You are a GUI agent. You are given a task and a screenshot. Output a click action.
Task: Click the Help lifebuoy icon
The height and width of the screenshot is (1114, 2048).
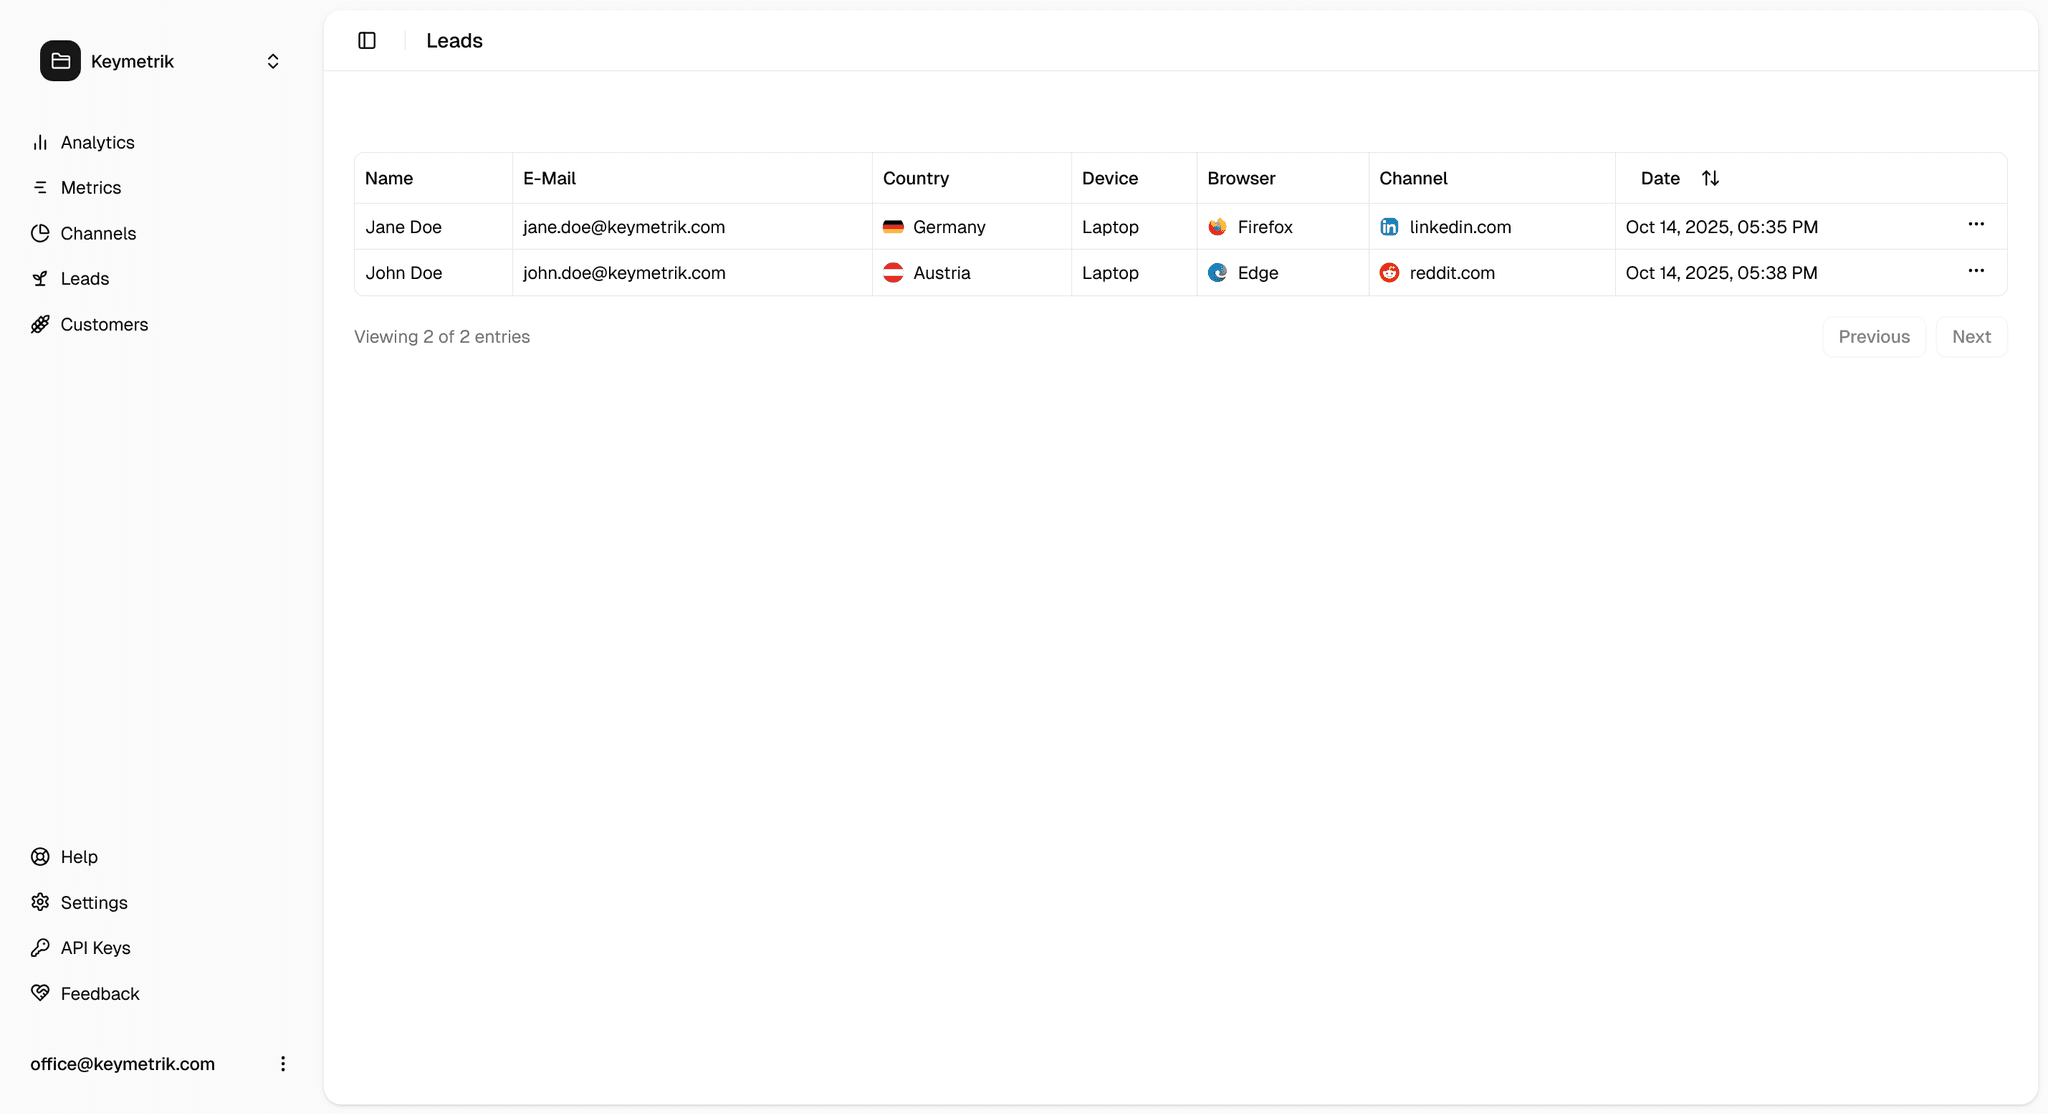[x=40, y=857]
